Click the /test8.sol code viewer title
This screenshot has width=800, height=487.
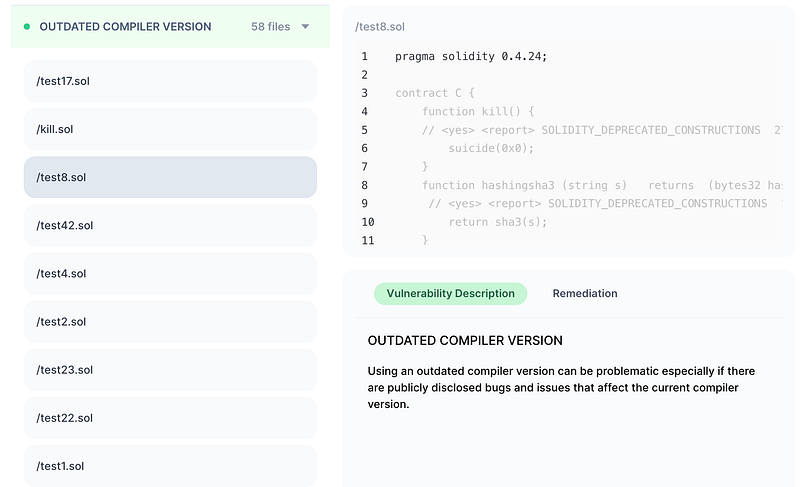[x=380, y=26]
